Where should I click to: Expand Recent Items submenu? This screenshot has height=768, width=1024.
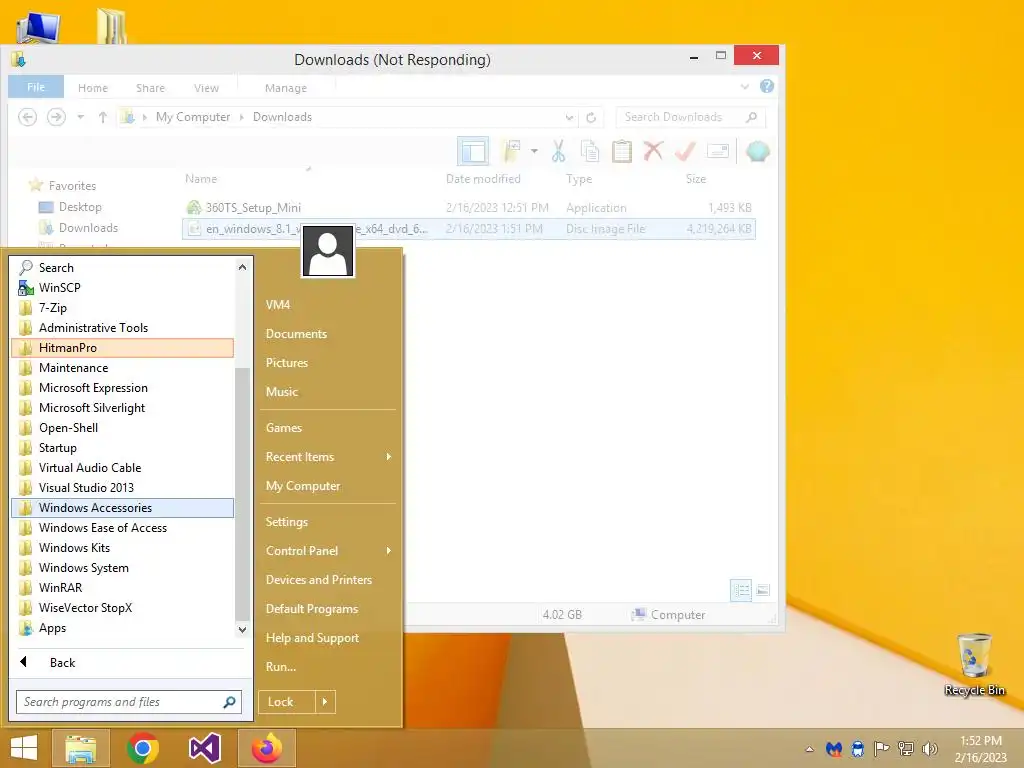[x=328, y=457]
